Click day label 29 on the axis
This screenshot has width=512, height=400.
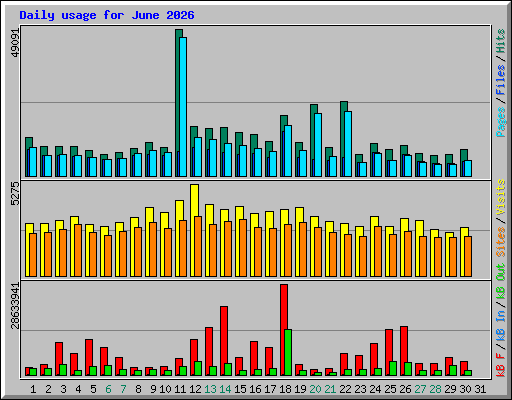(450, 389)
